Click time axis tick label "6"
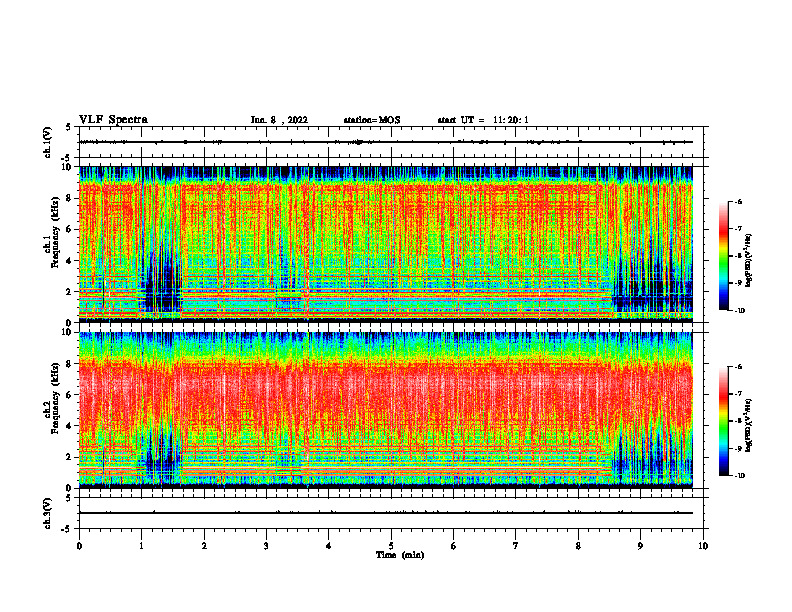The height and width of the screenshot is (612, 792). 454,546
